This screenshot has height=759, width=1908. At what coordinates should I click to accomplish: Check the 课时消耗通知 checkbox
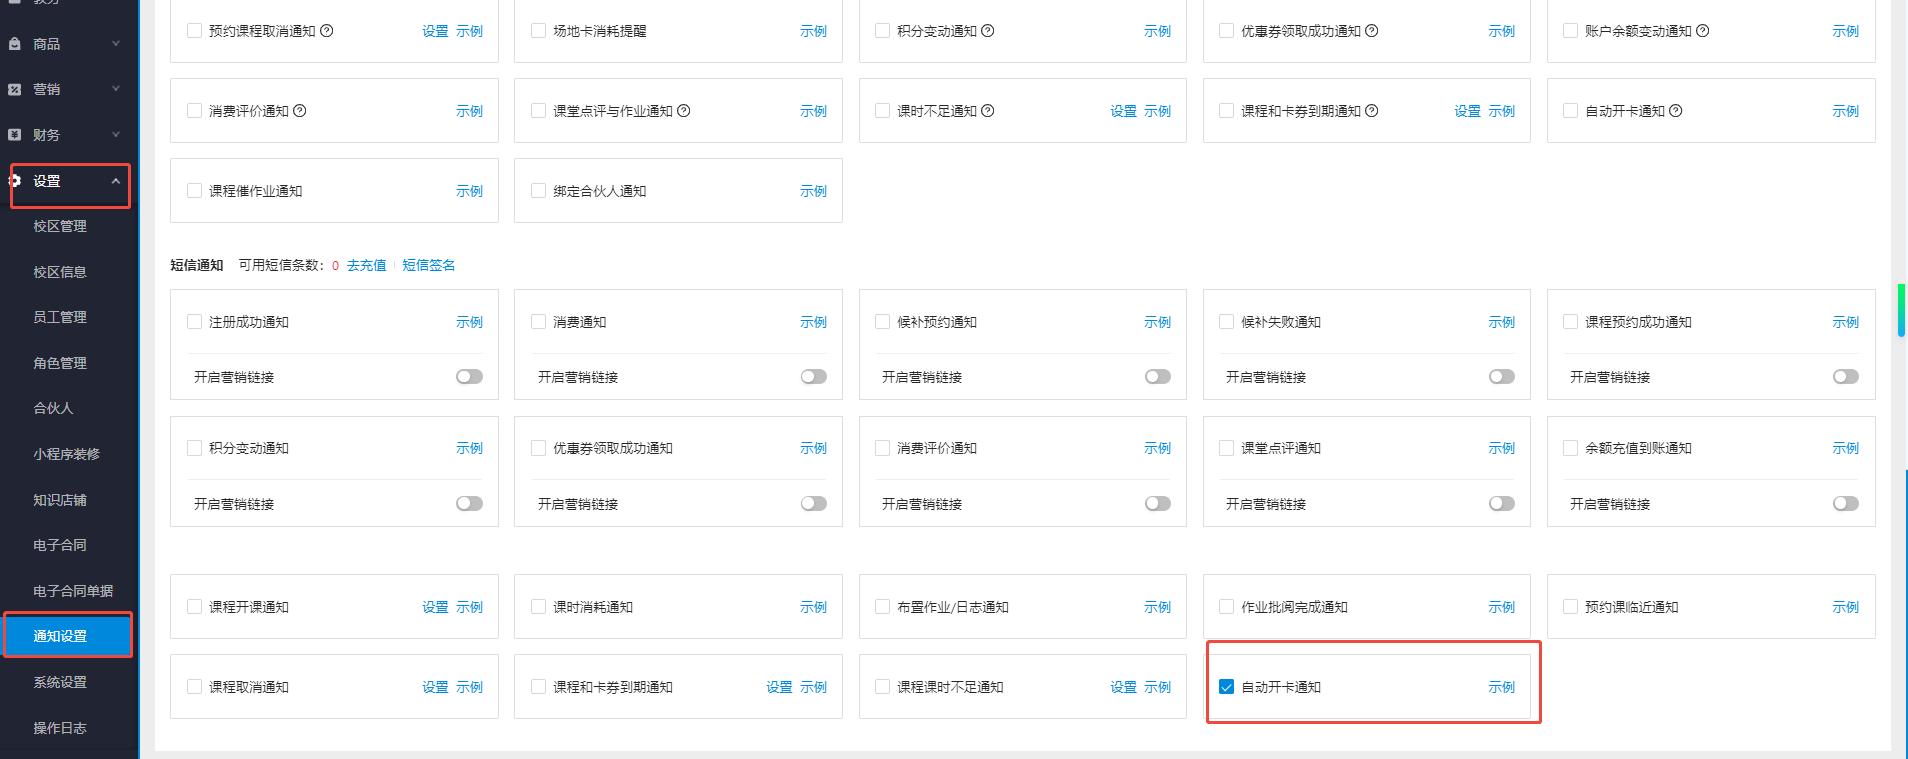point(538,607)
